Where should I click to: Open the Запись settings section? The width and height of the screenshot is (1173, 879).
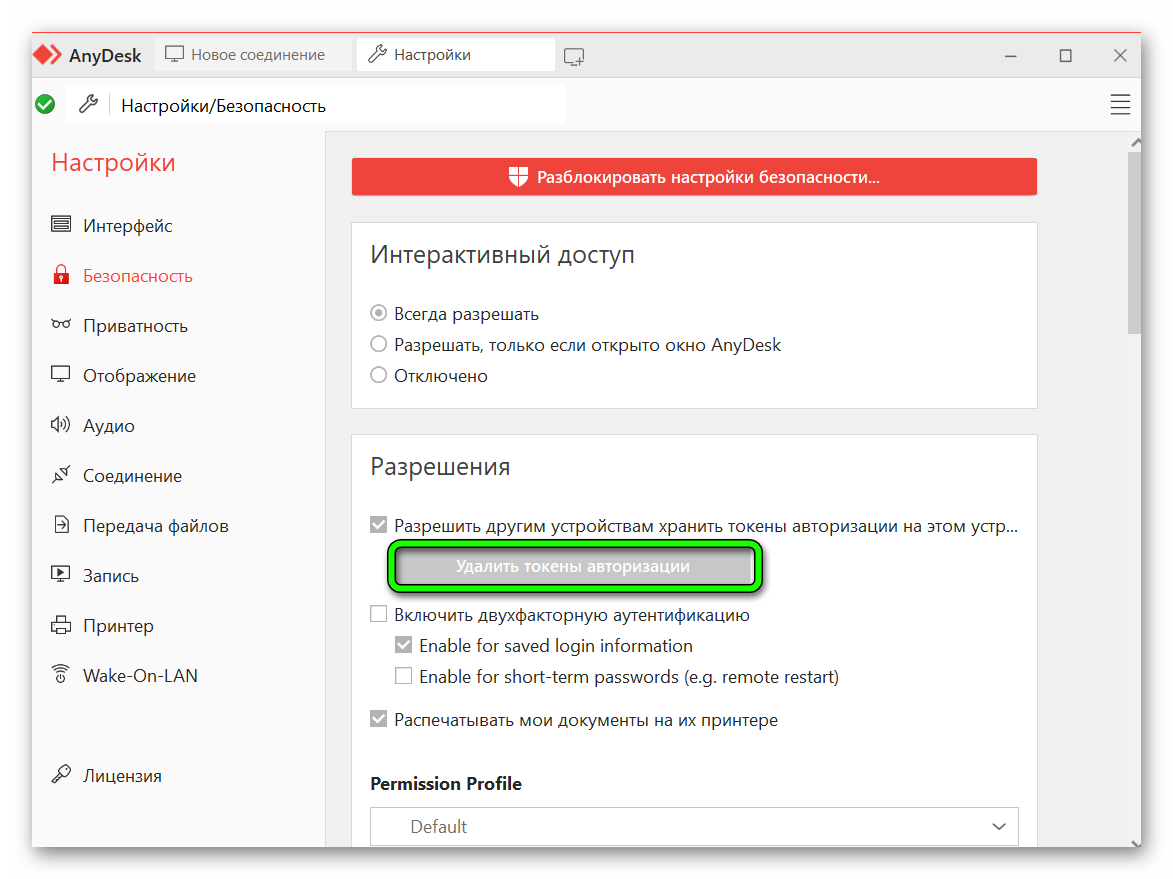tap(111, 576)
